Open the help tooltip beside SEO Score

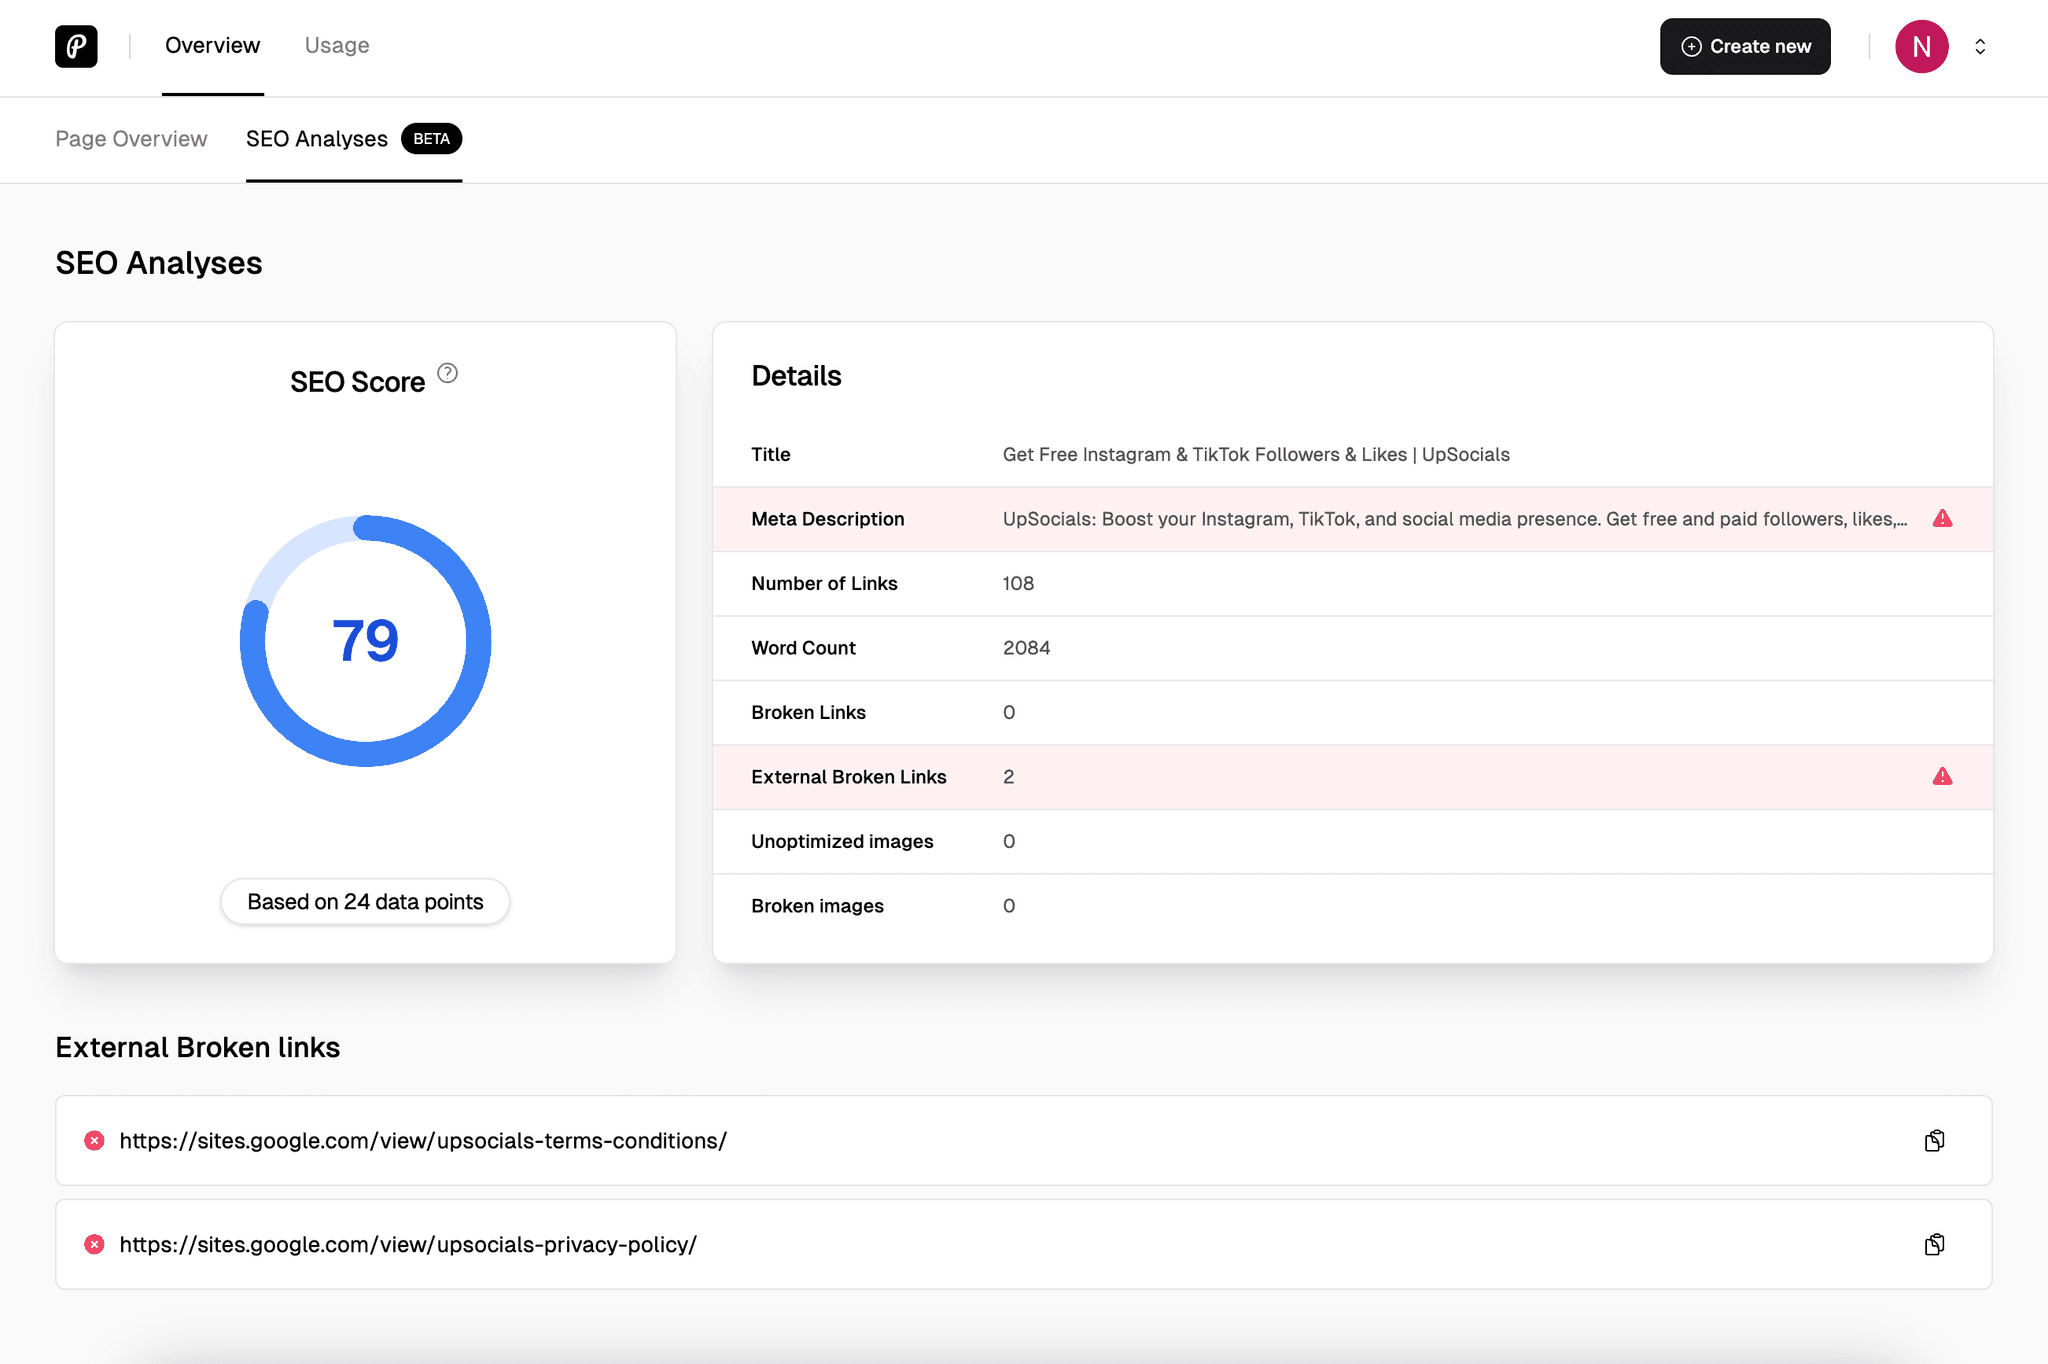tap(447, 373)
